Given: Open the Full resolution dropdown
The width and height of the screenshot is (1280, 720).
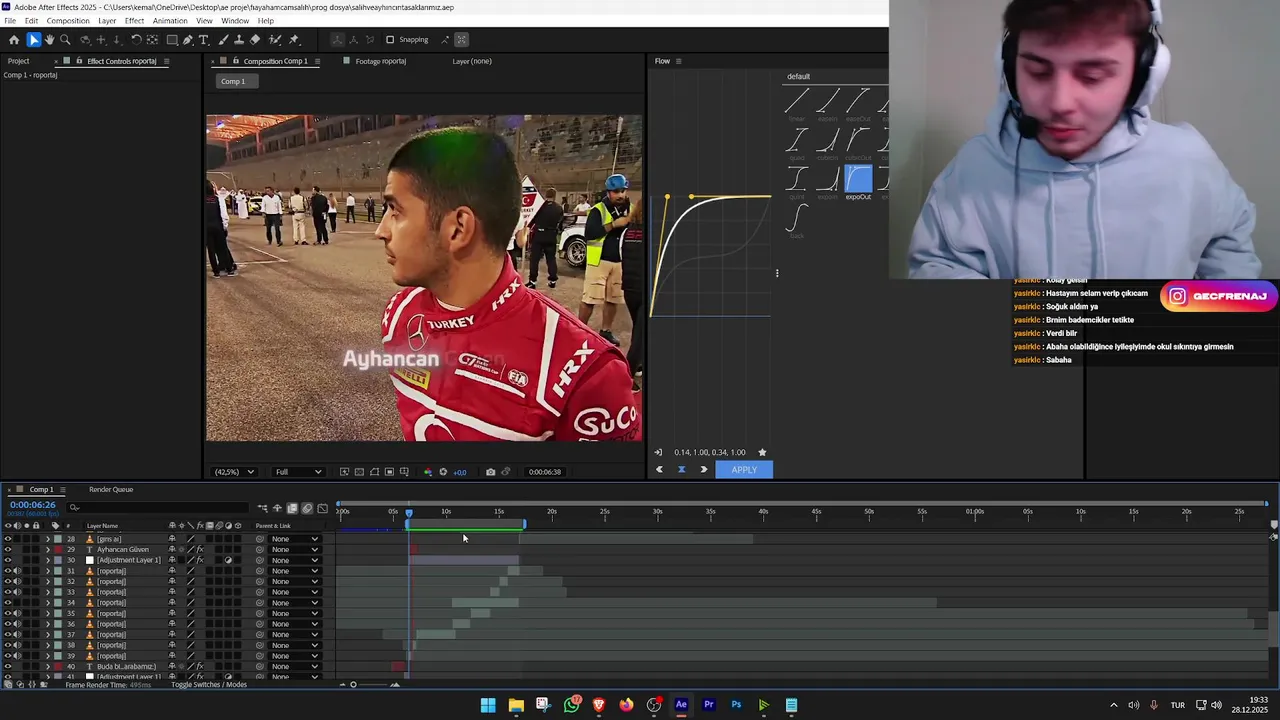Looking at the screenshot, I should (298, 472).
